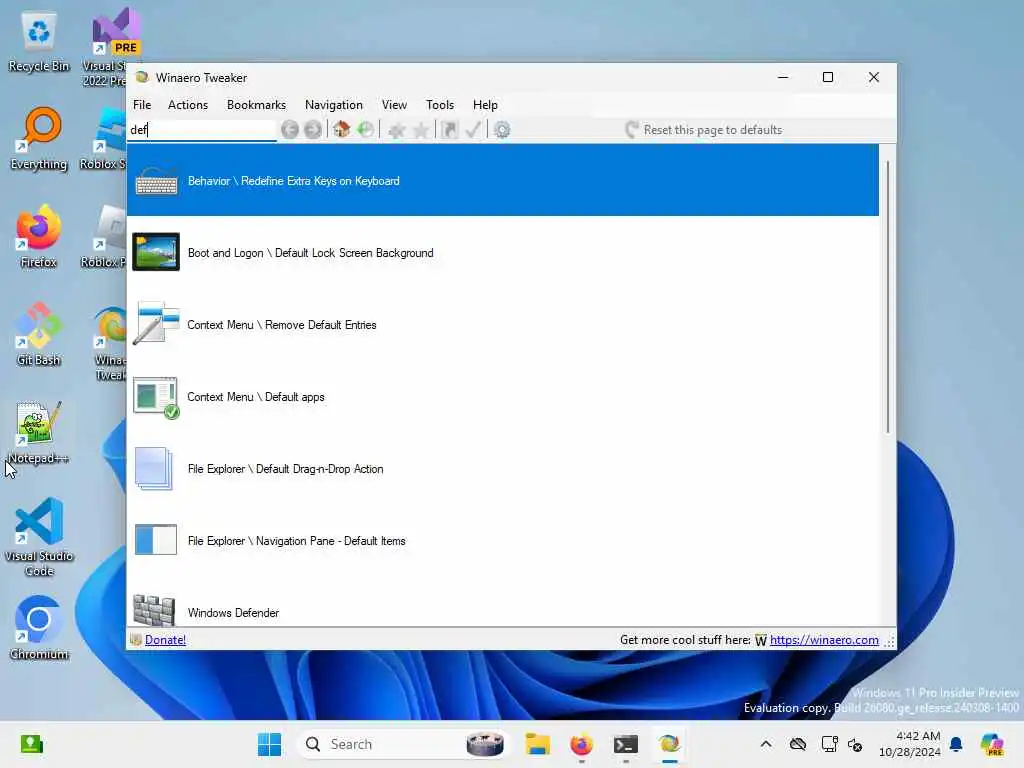Open the Actions menu
Image resolution: width=1024 pixels, height=768 pixels.
188,104
